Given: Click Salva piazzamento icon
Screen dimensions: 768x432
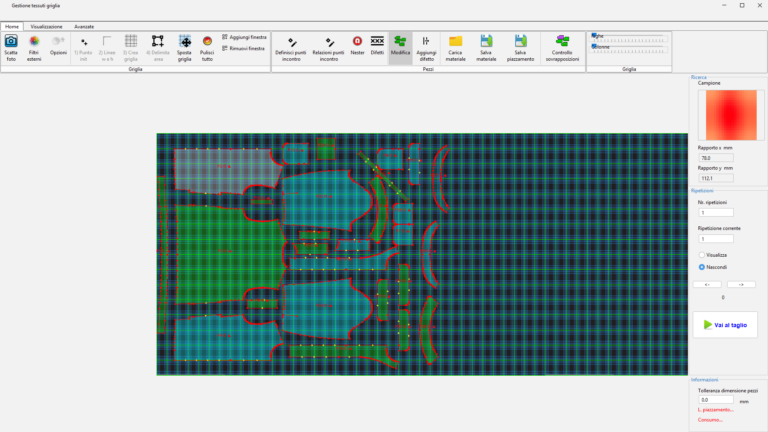Looking at the screenshot, I should click(520, 42).
